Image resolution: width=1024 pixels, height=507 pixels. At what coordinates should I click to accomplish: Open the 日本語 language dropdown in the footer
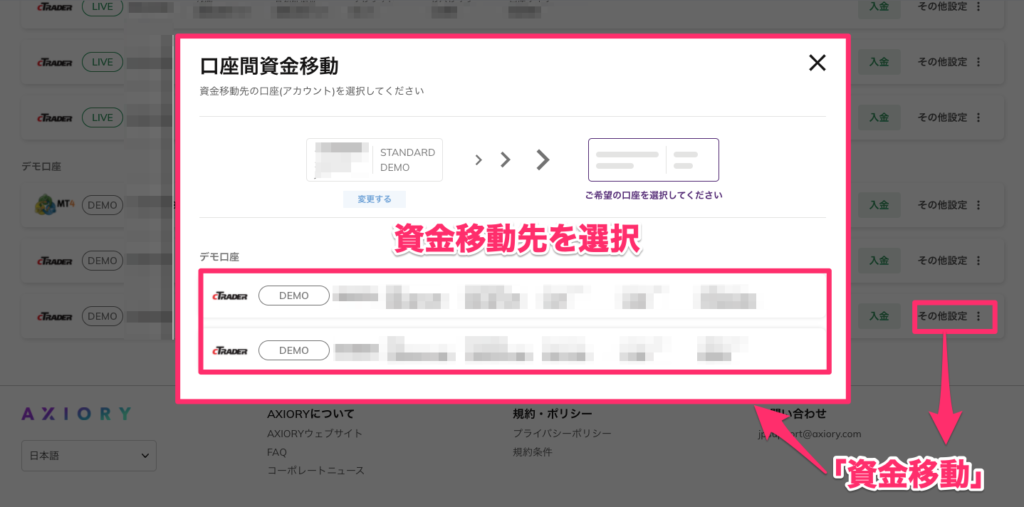tap(89, 455)
